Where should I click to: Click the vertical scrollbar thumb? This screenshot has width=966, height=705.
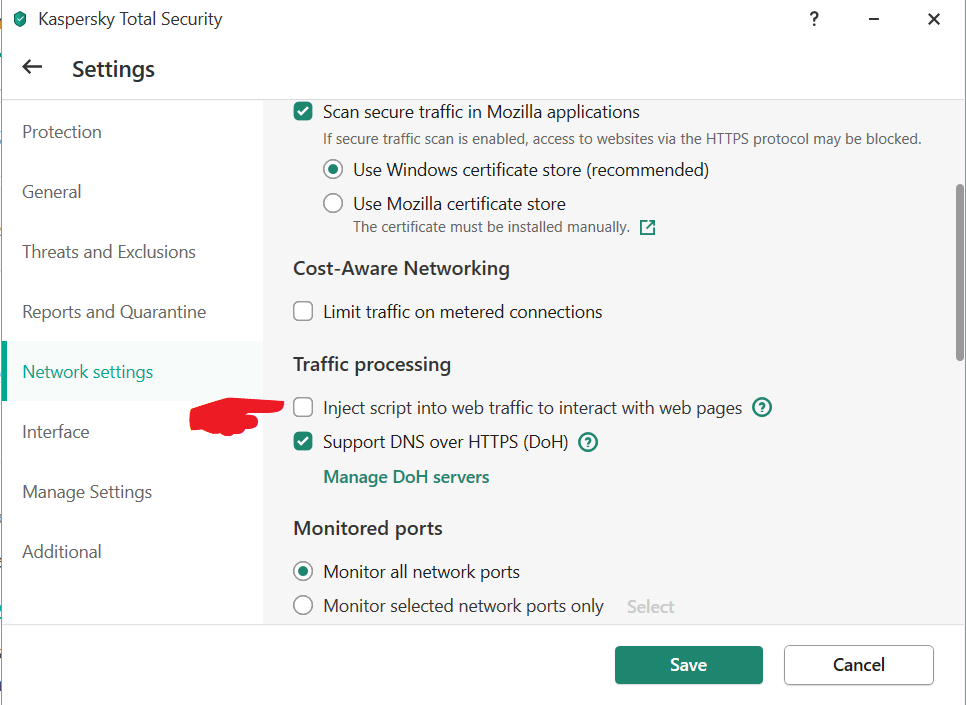click(959, 272)
